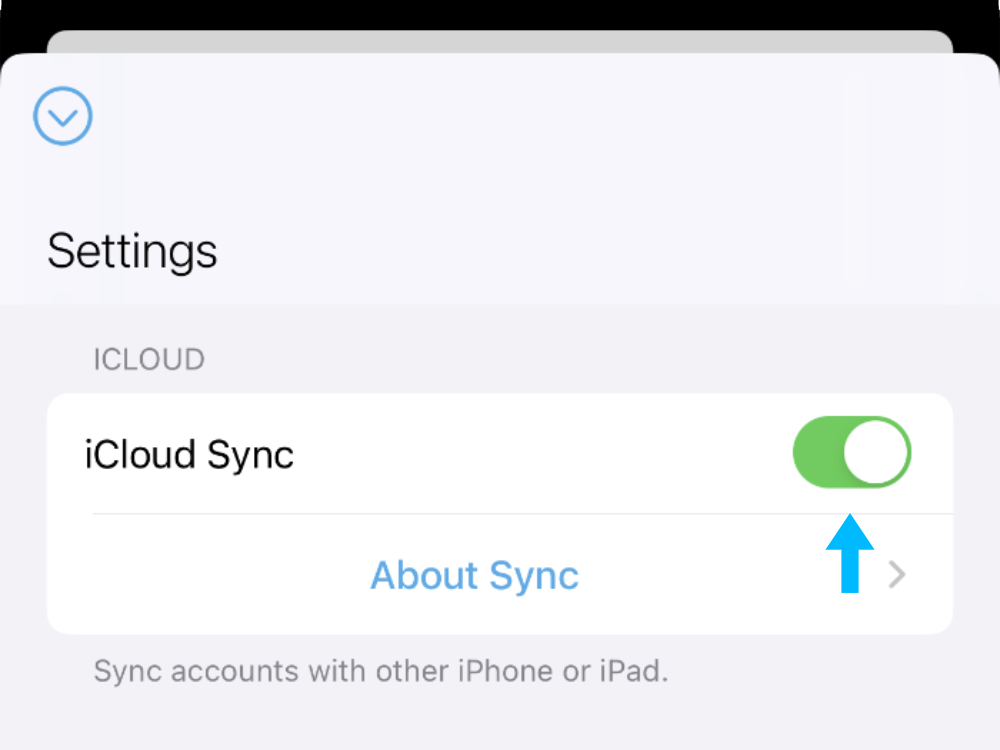
Task: Click the gray sheet behind the Settings card
Action: pos(500,41)
